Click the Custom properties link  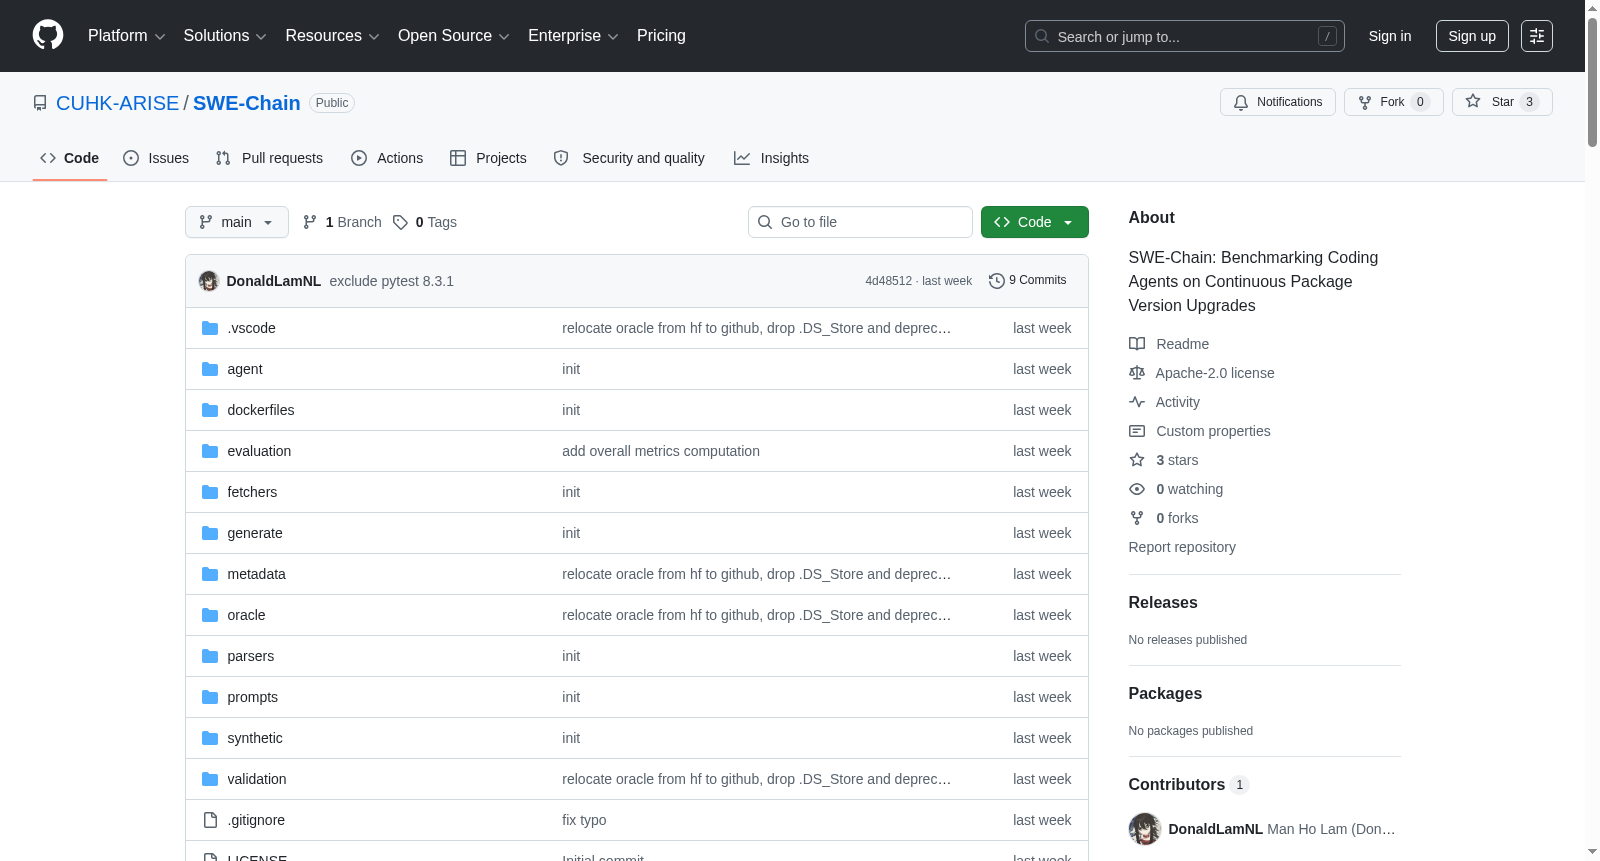(x=1213, y=431)
